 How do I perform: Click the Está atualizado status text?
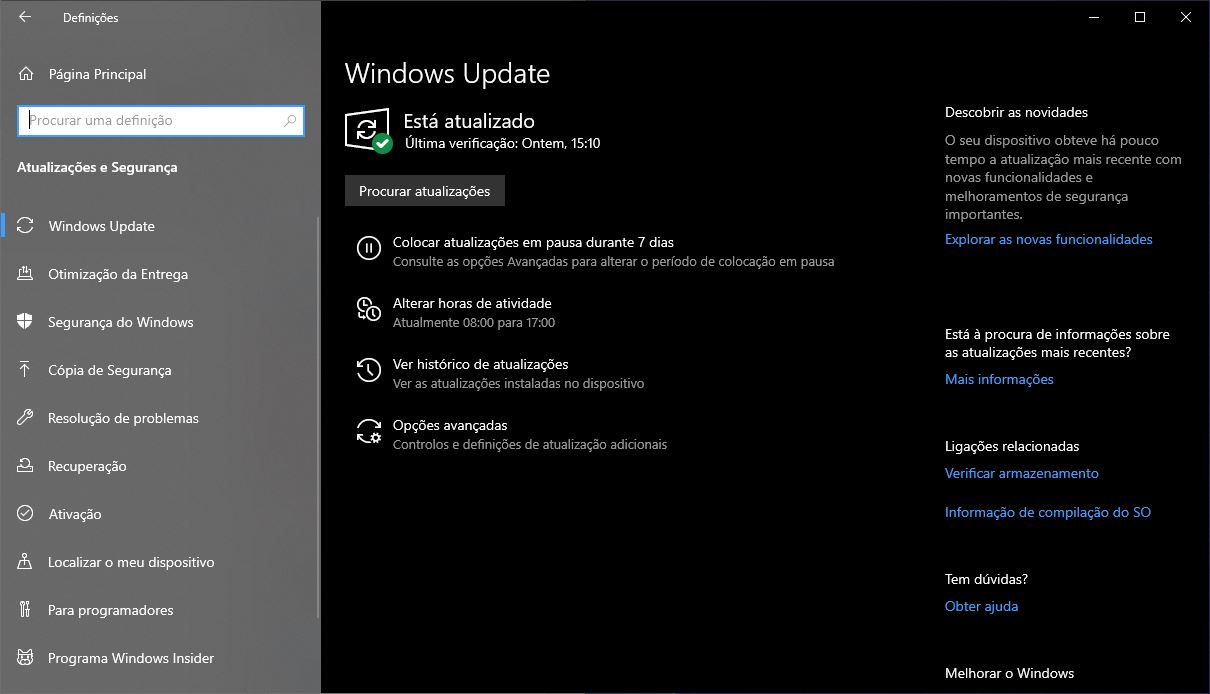pos(469,121)
